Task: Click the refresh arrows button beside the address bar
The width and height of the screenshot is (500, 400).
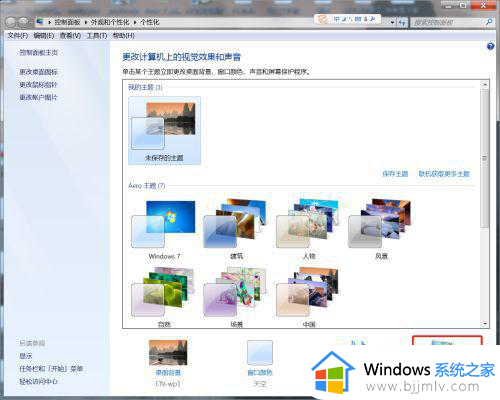Action: [402, 23]
